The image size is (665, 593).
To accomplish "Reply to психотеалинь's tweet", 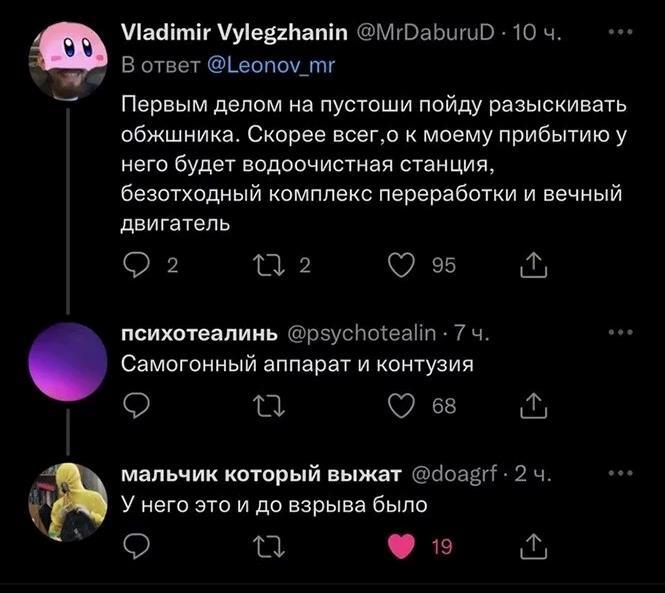I will 137,405.
